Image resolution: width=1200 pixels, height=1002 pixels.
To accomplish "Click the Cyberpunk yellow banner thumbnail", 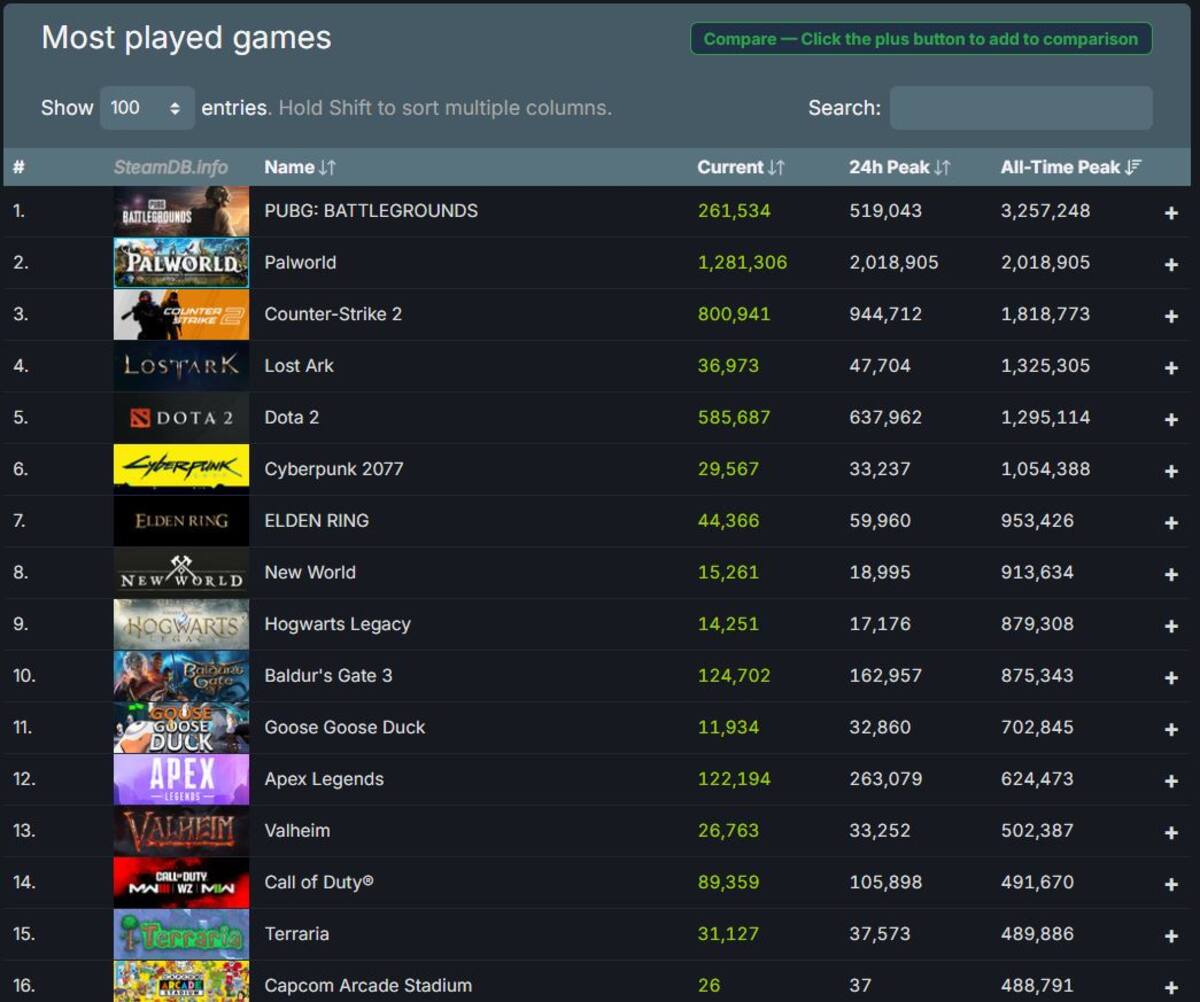I will click(x=181, y=469).
